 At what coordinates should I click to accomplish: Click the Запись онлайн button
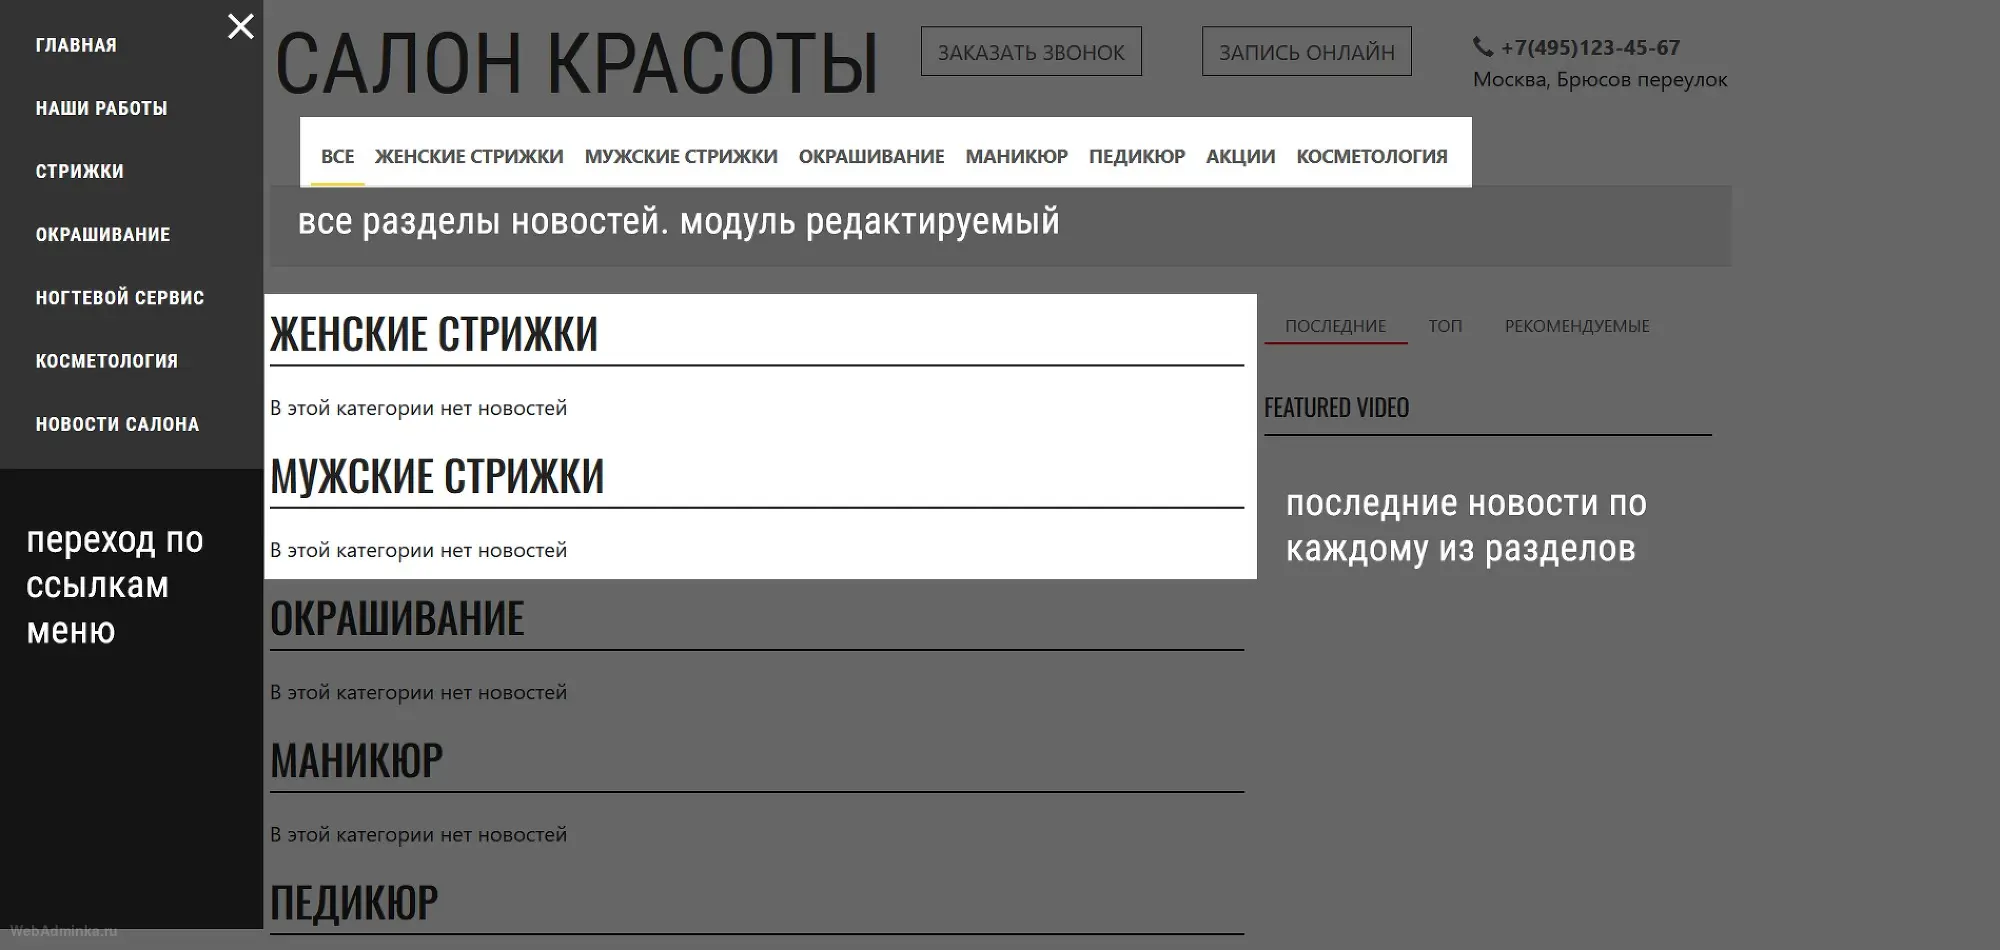1306,52
